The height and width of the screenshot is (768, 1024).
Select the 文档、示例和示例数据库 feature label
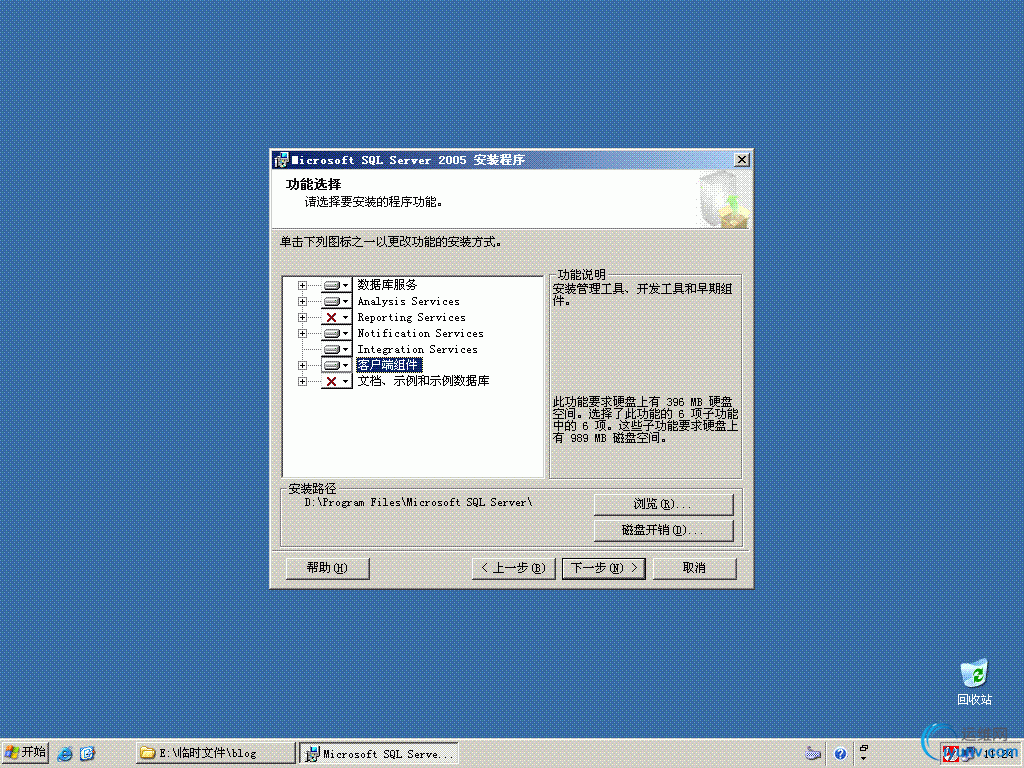423,381
